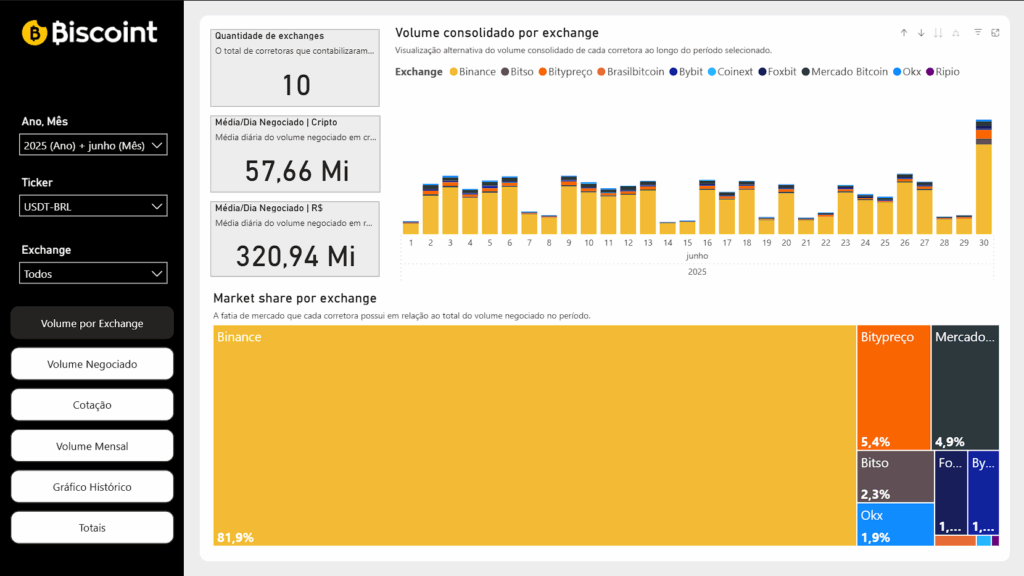The width and height of the screenshot is (1024, 576).
Task: Click the Binance treemap tile
Action: click(x=534, y=435)
